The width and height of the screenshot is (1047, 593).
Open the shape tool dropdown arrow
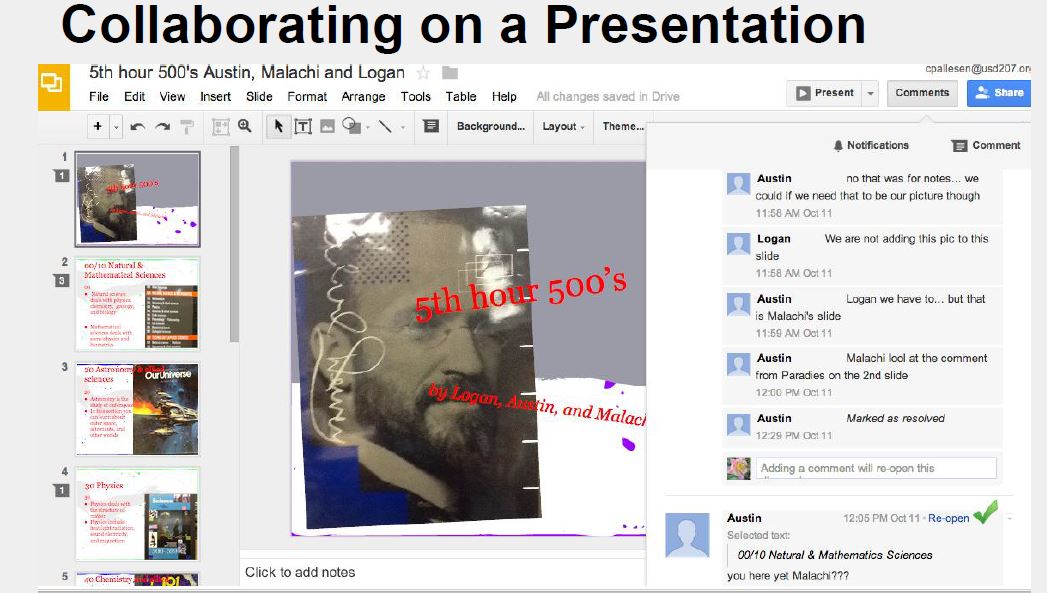pos(368,126)
